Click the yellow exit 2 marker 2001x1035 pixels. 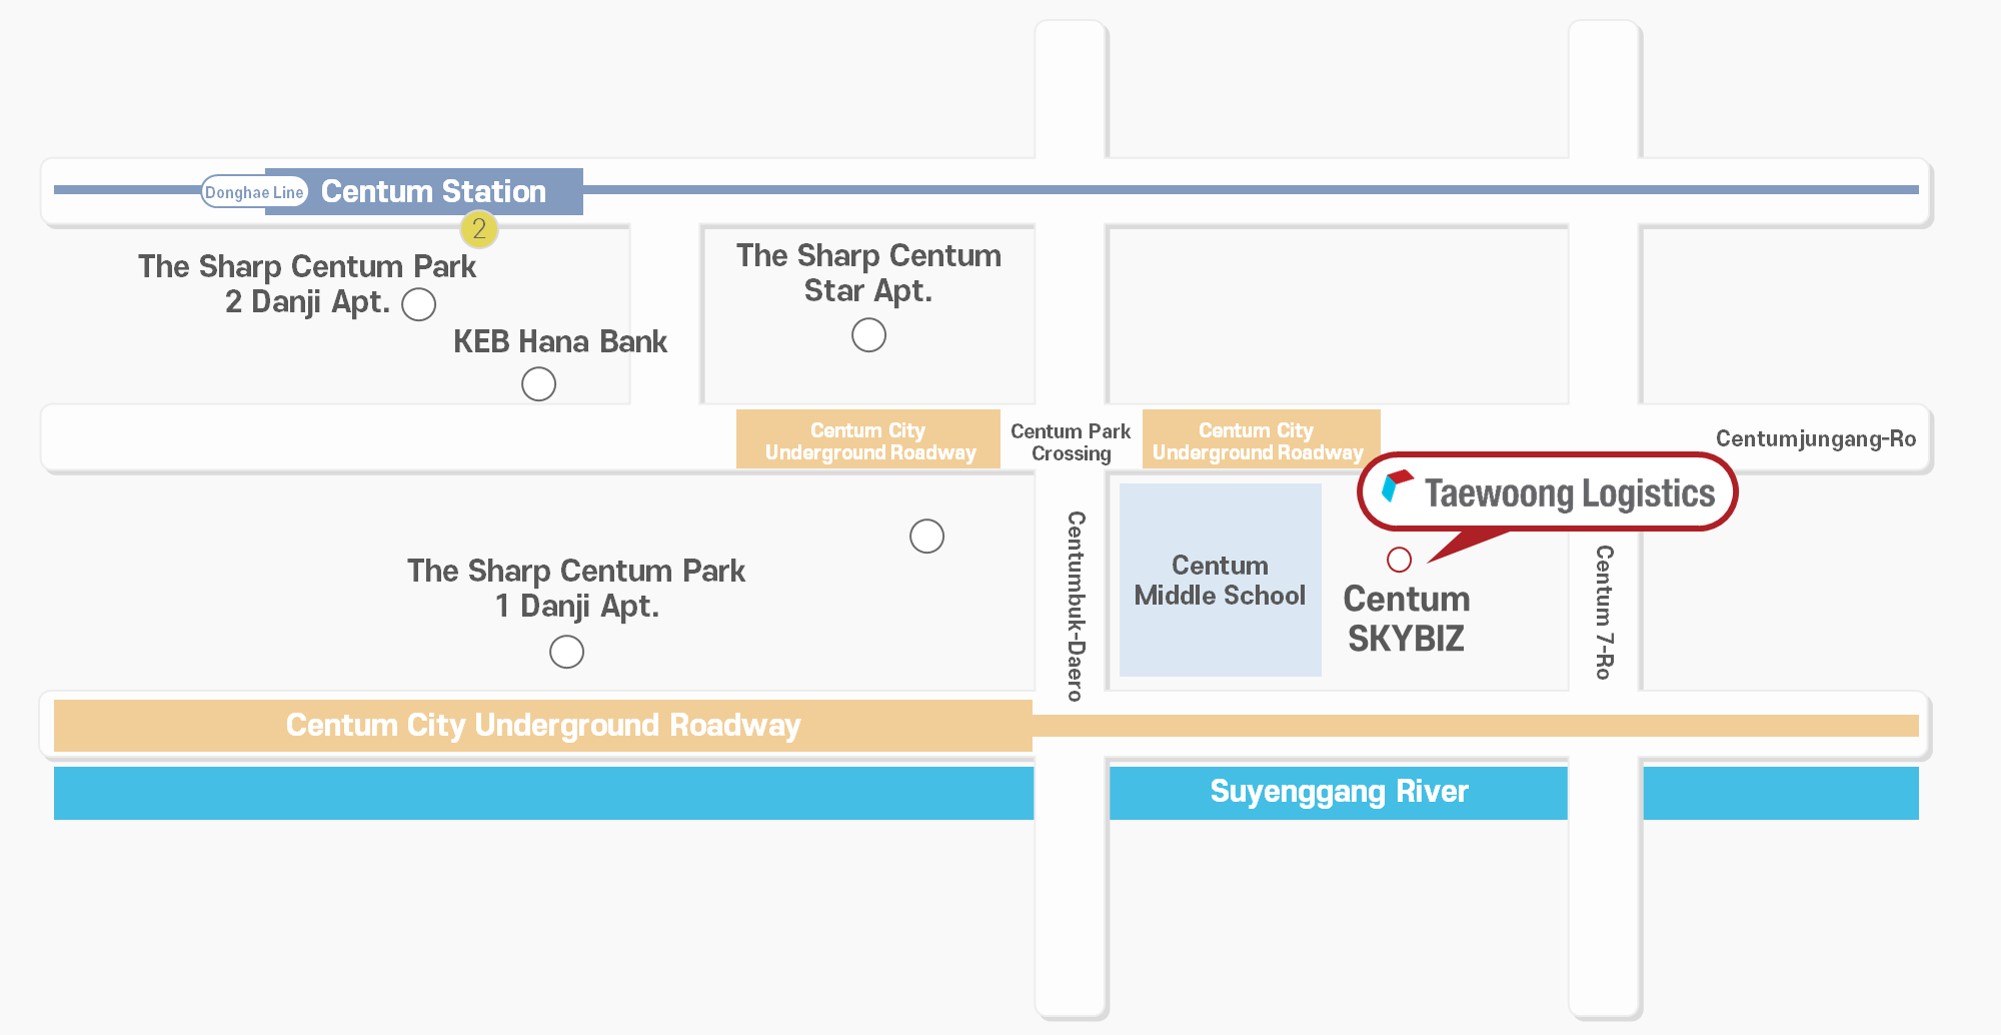(479, 229)
